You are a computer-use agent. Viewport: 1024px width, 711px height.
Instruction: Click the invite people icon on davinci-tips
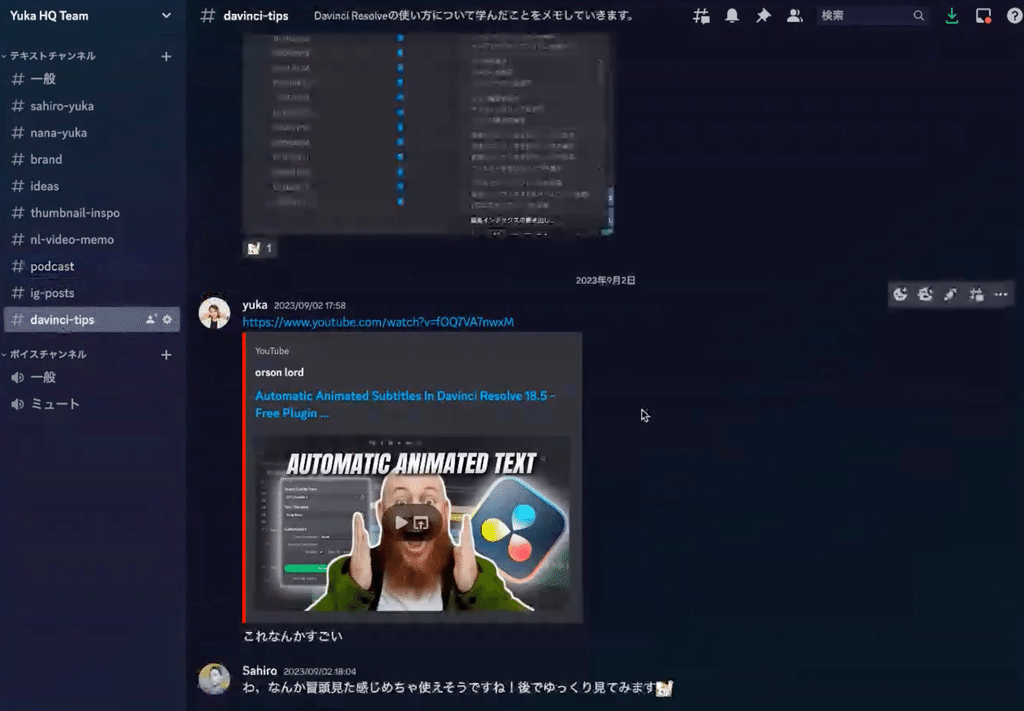tap(151, 319)
